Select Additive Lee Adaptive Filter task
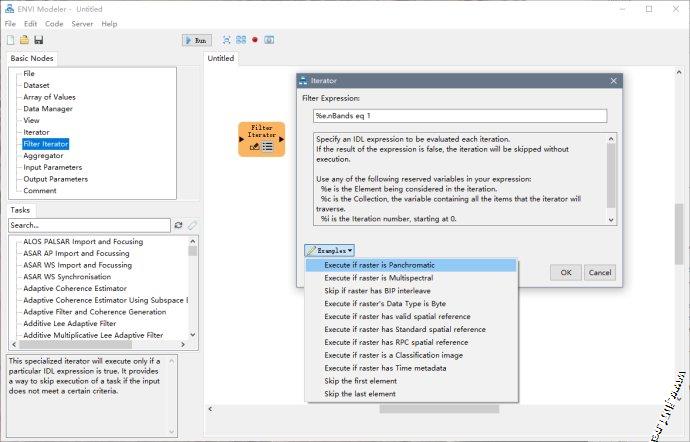The height and width of the screenshot is (442, 690). (x=70, y=324)
